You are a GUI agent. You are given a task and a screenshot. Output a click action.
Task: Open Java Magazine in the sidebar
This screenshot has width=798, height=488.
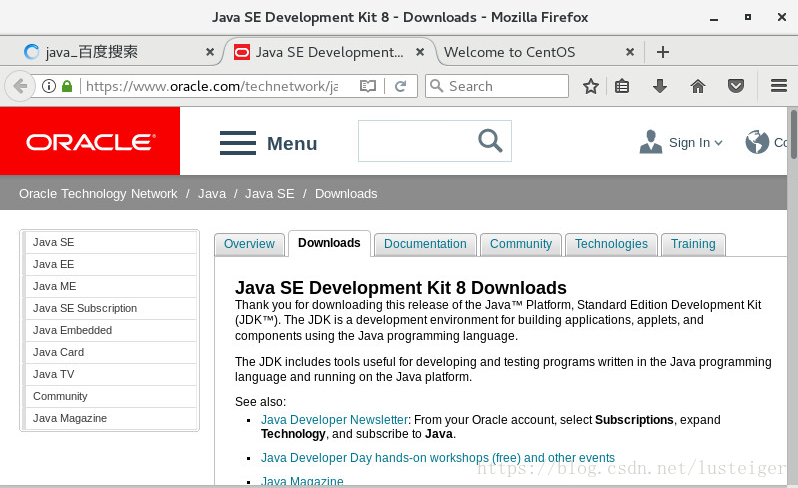pos(110,418)
